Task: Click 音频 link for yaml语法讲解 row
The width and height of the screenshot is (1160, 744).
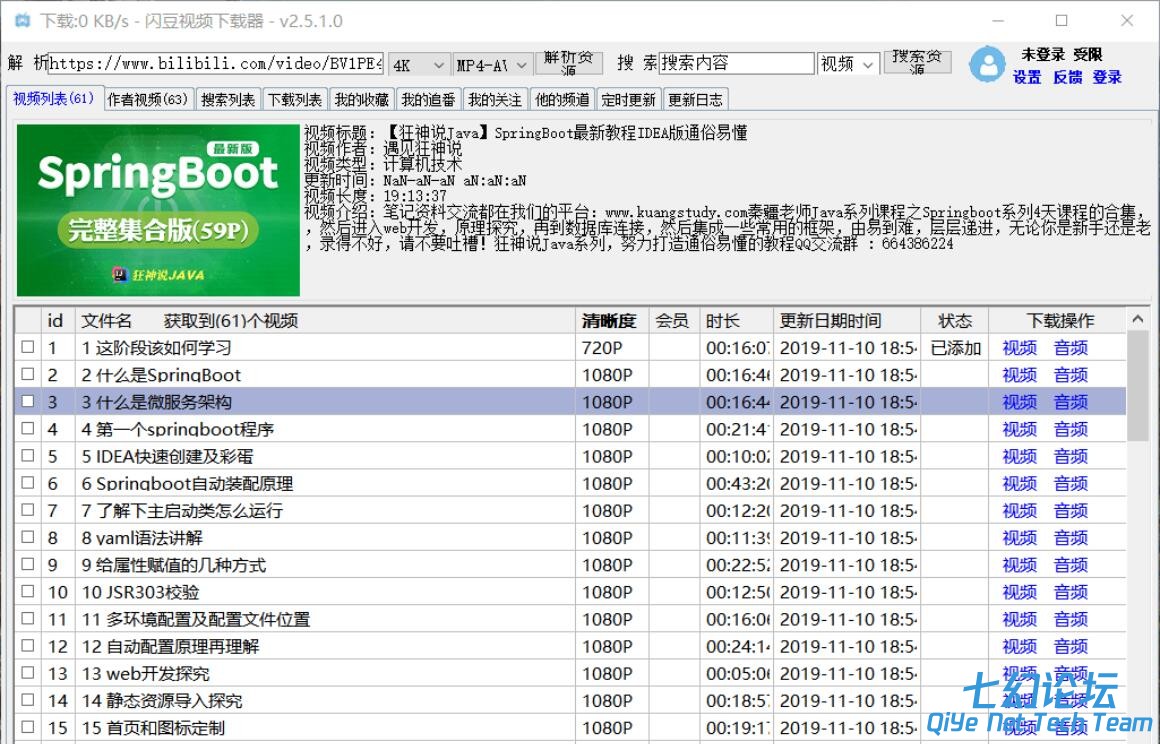Action: pos(1070,538)
